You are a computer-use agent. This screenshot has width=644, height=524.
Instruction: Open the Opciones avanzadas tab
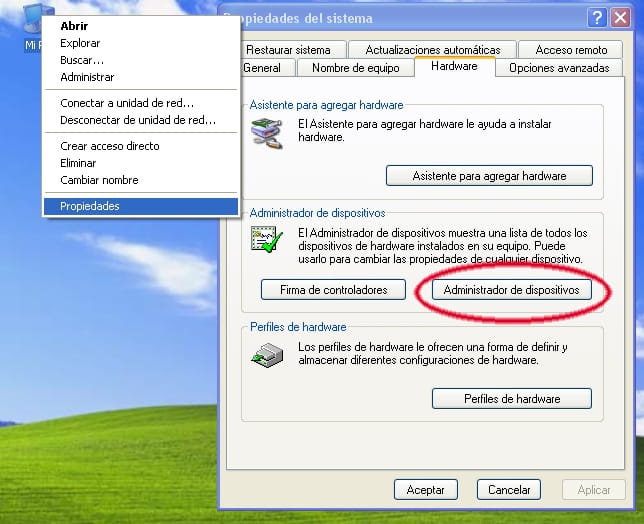[x=559, y=68]
